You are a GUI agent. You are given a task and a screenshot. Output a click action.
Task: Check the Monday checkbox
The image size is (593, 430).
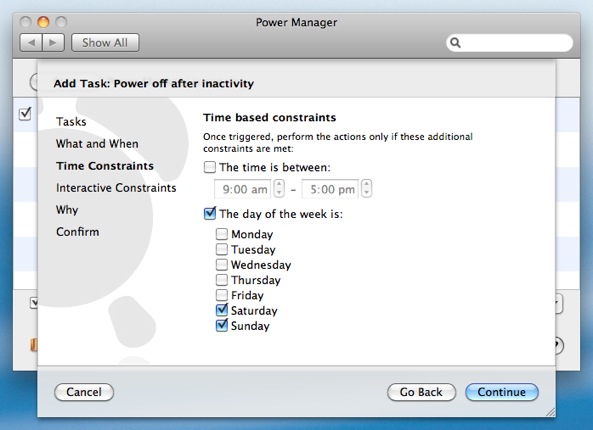(222, 234)
